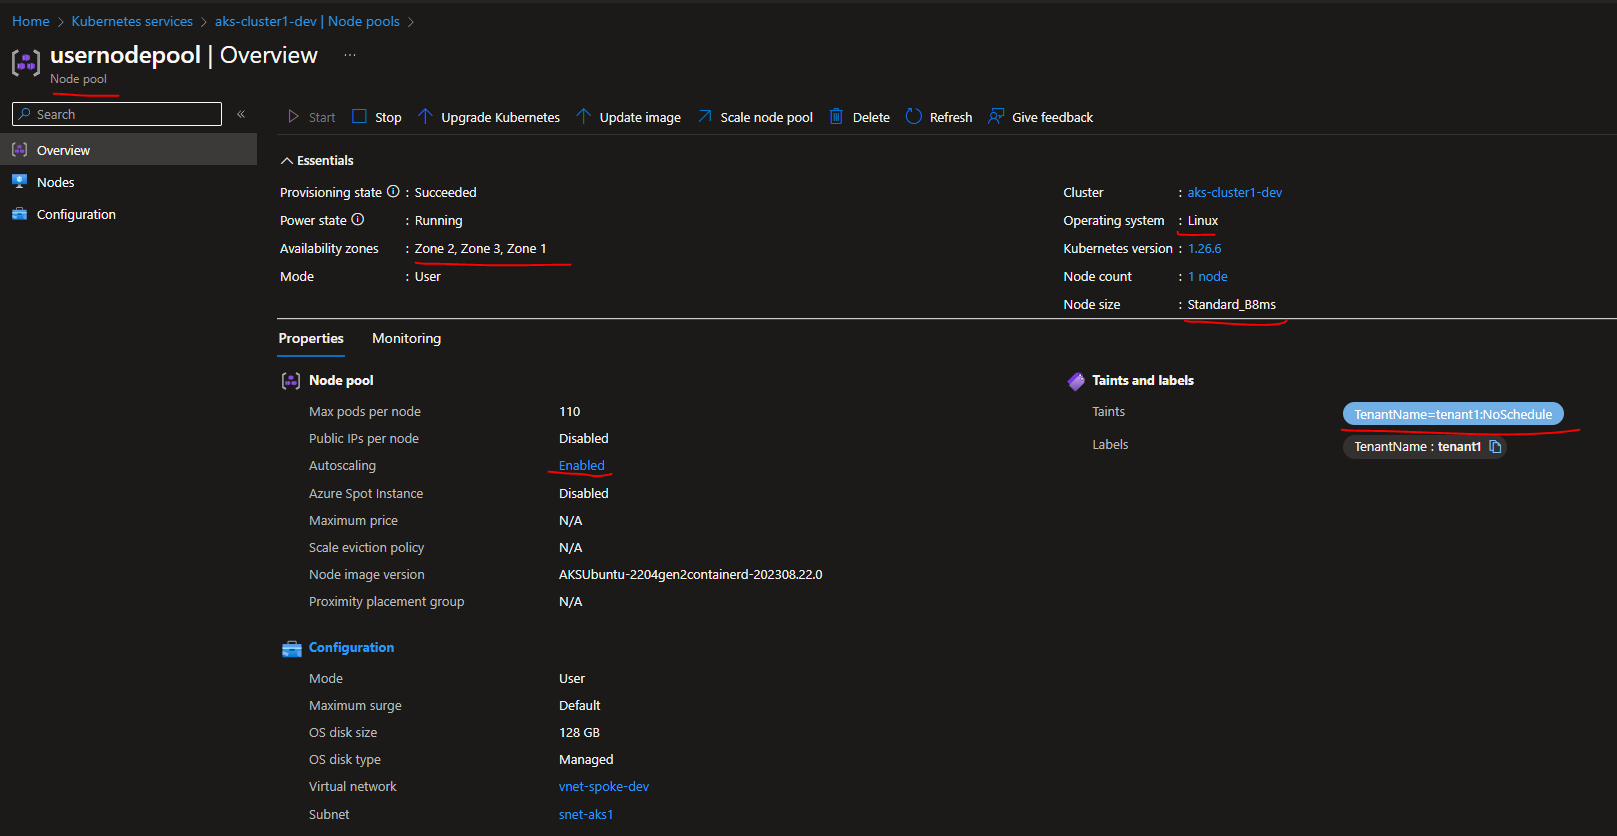The width and height of the screenshot is (1617, 836).
Task: Click the magnifier icon in search box
Action: pos(25,114)
